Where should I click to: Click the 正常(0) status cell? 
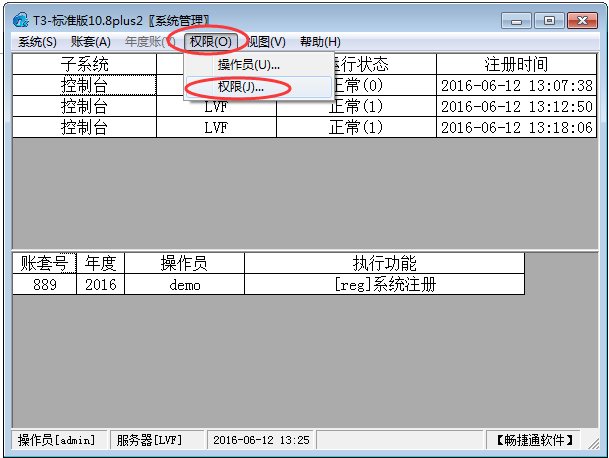click(385, 85)
